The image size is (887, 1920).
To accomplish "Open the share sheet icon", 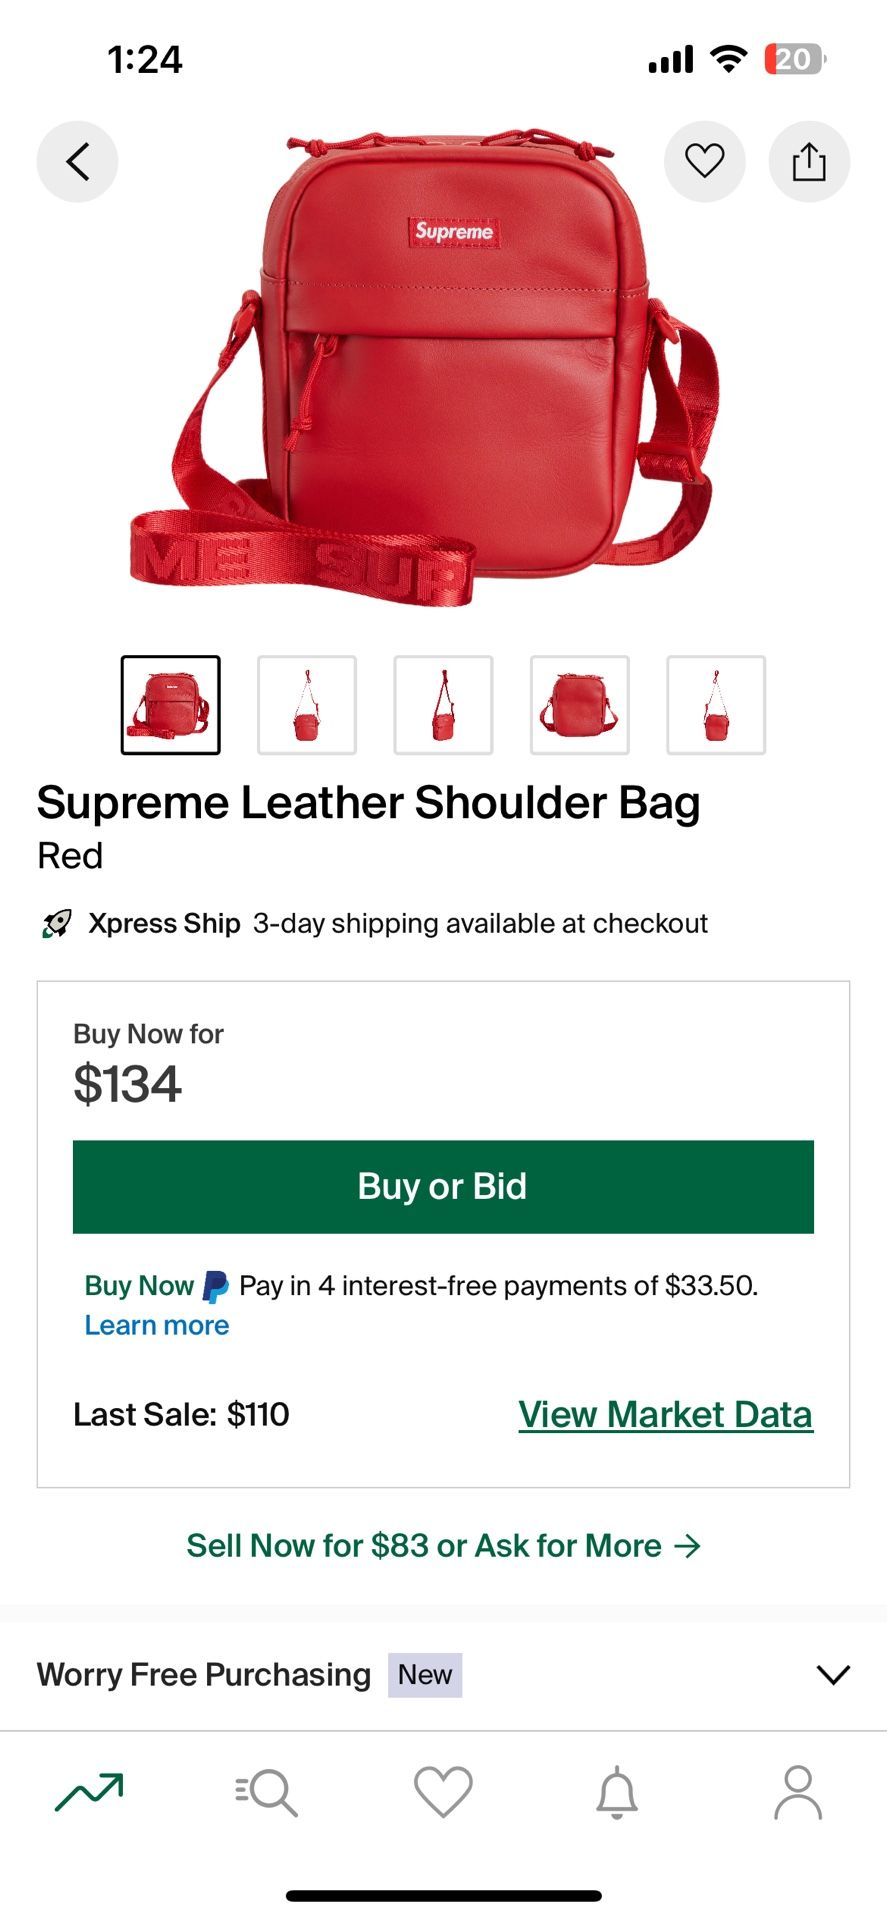I will (x=809, y=161).
